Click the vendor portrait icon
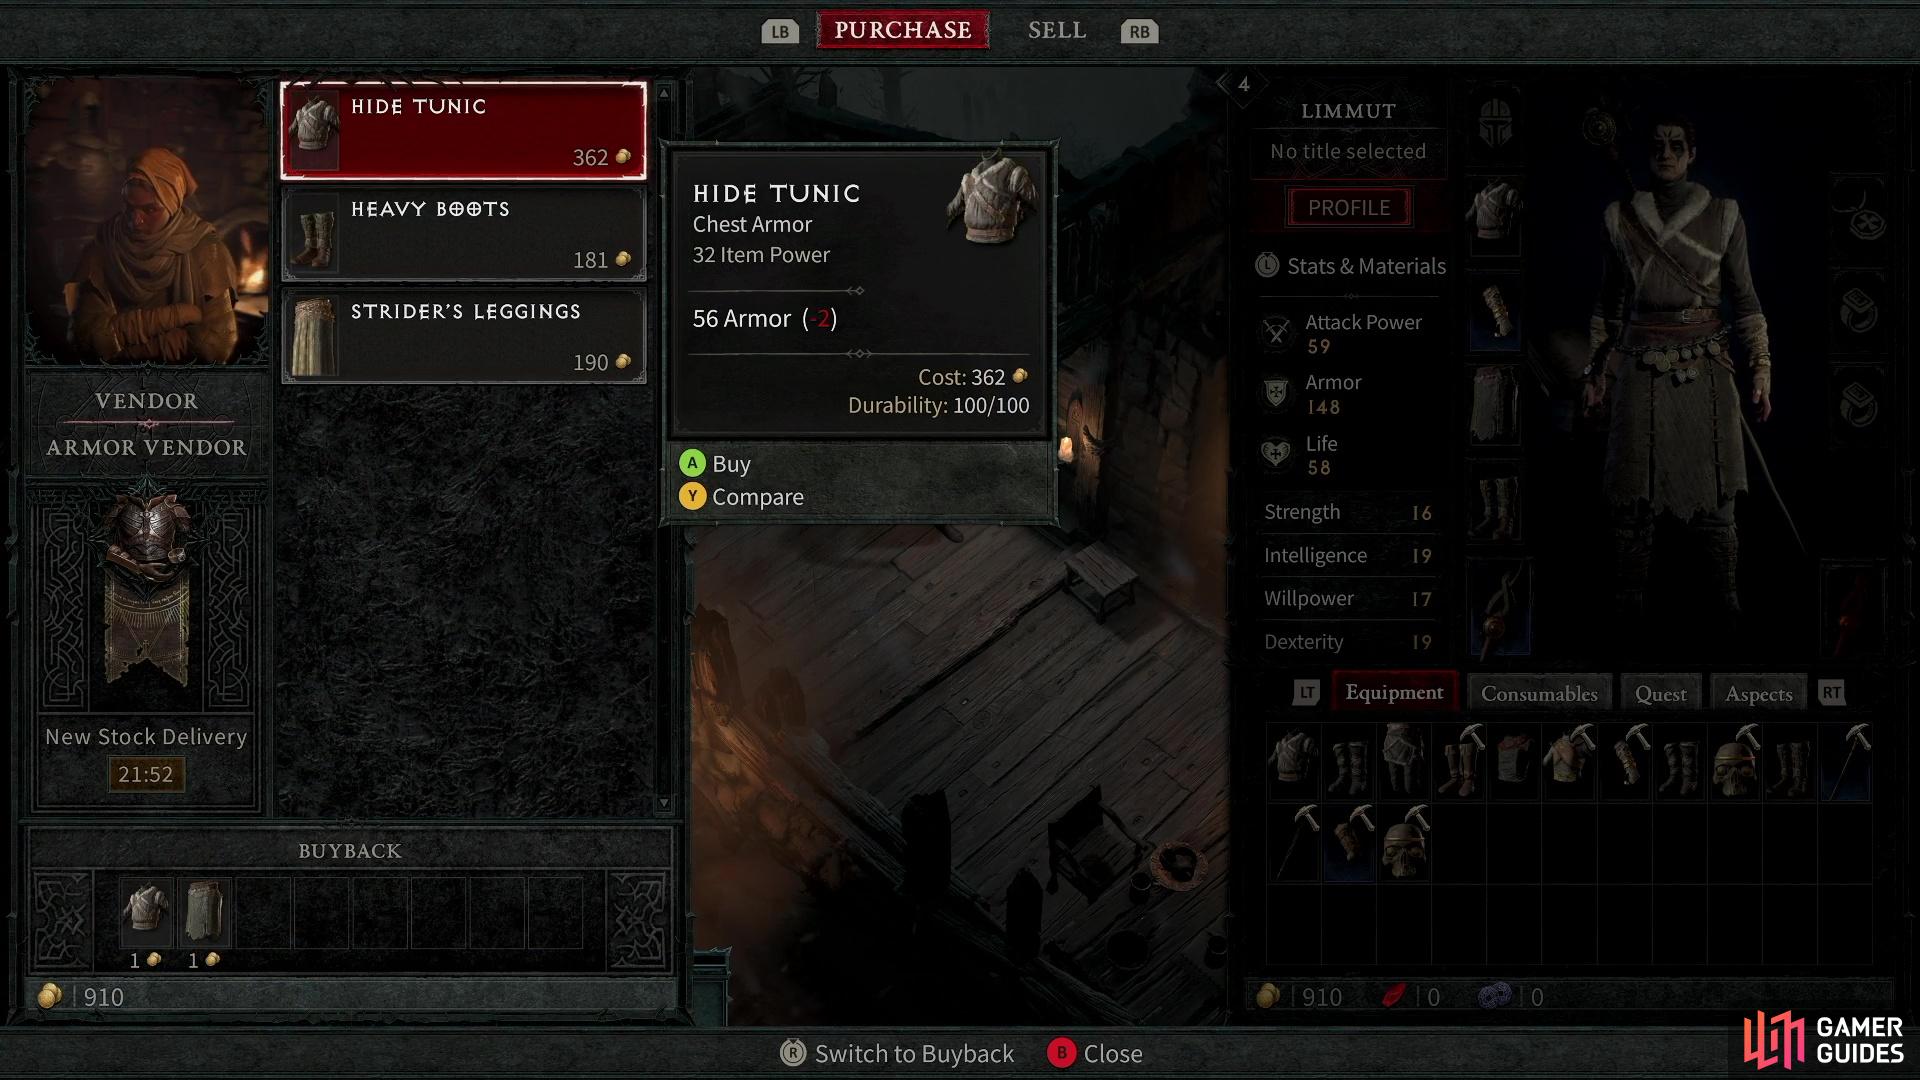This screenshot has width=1920, height=1080. pyautogui.click(x=145, y=231)
